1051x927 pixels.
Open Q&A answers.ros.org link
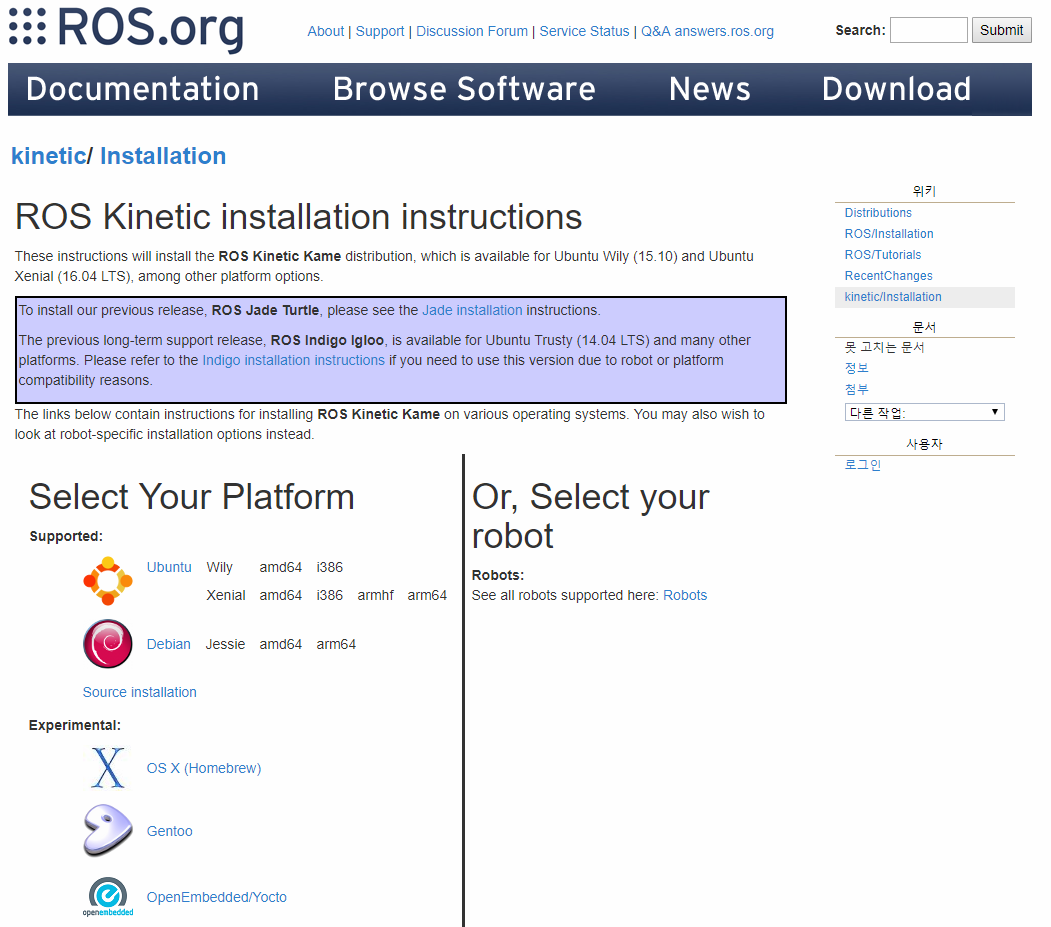click(707, 32)
